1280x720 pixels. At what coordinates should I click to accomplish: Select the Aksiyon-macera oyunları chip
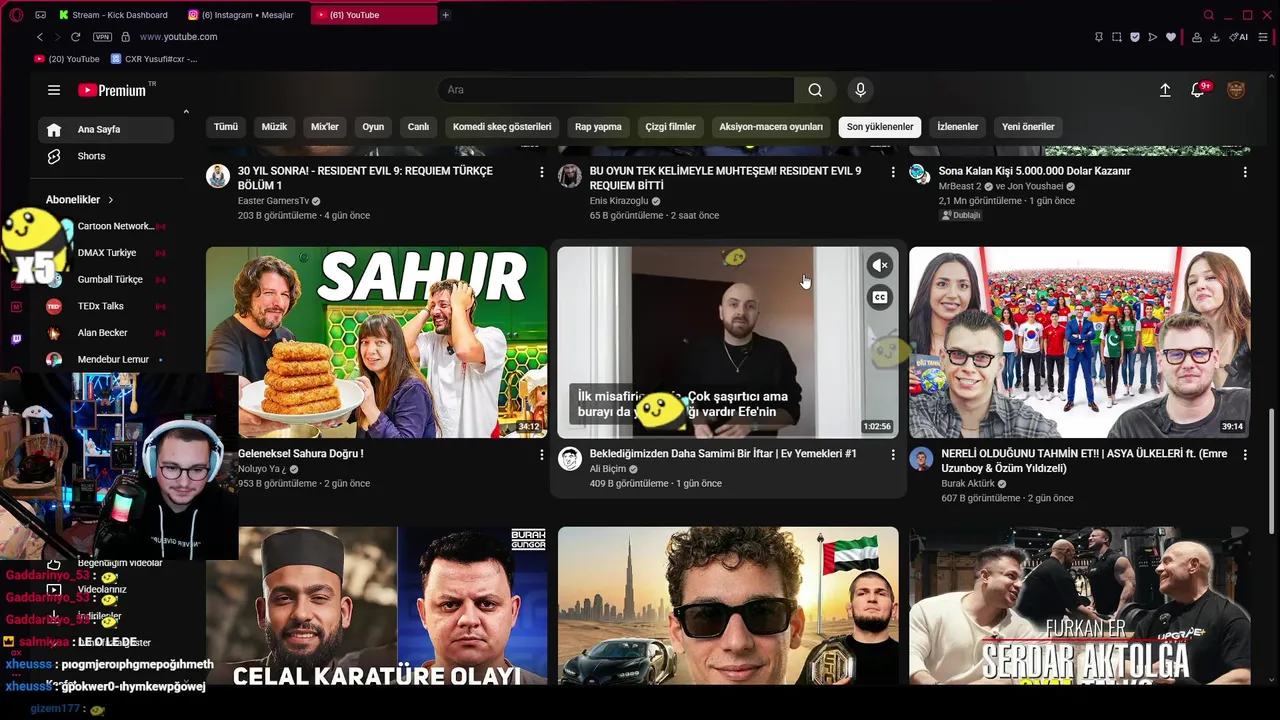(x=771, y=127)
